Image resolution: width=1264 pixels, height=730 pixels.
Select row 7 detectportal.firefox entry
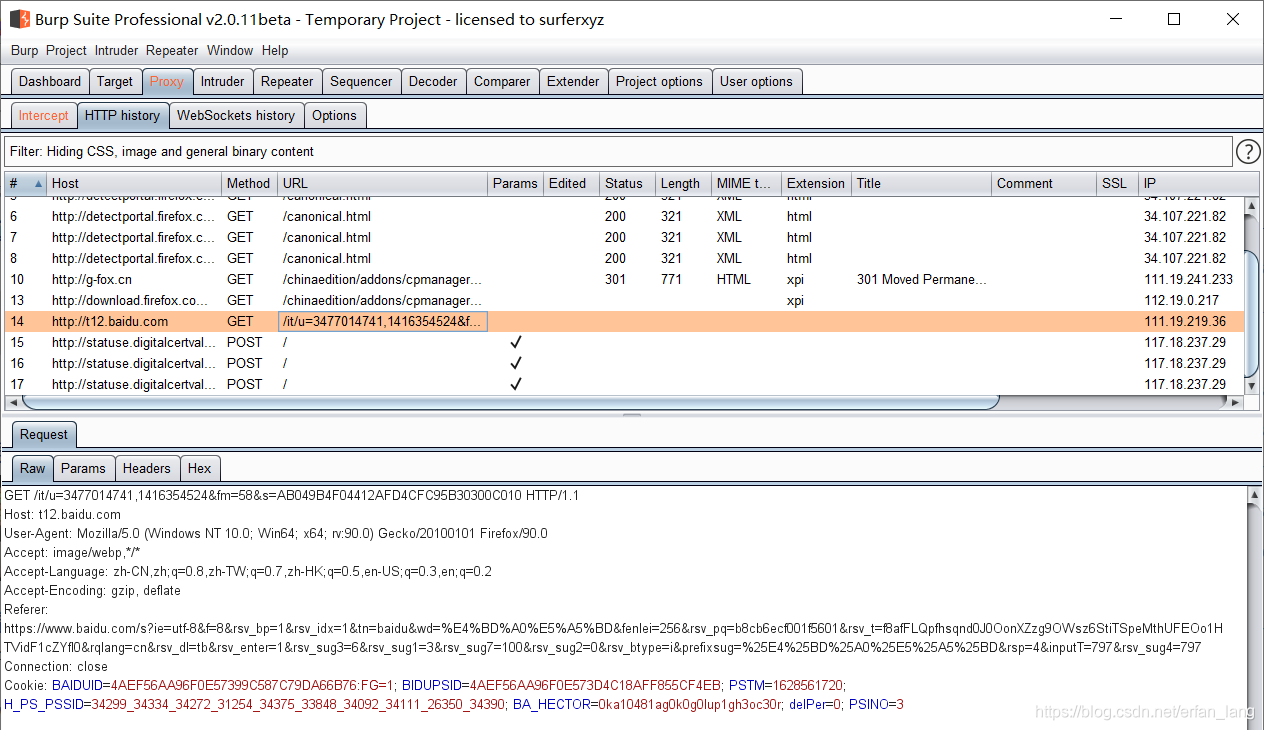point(625,237)
